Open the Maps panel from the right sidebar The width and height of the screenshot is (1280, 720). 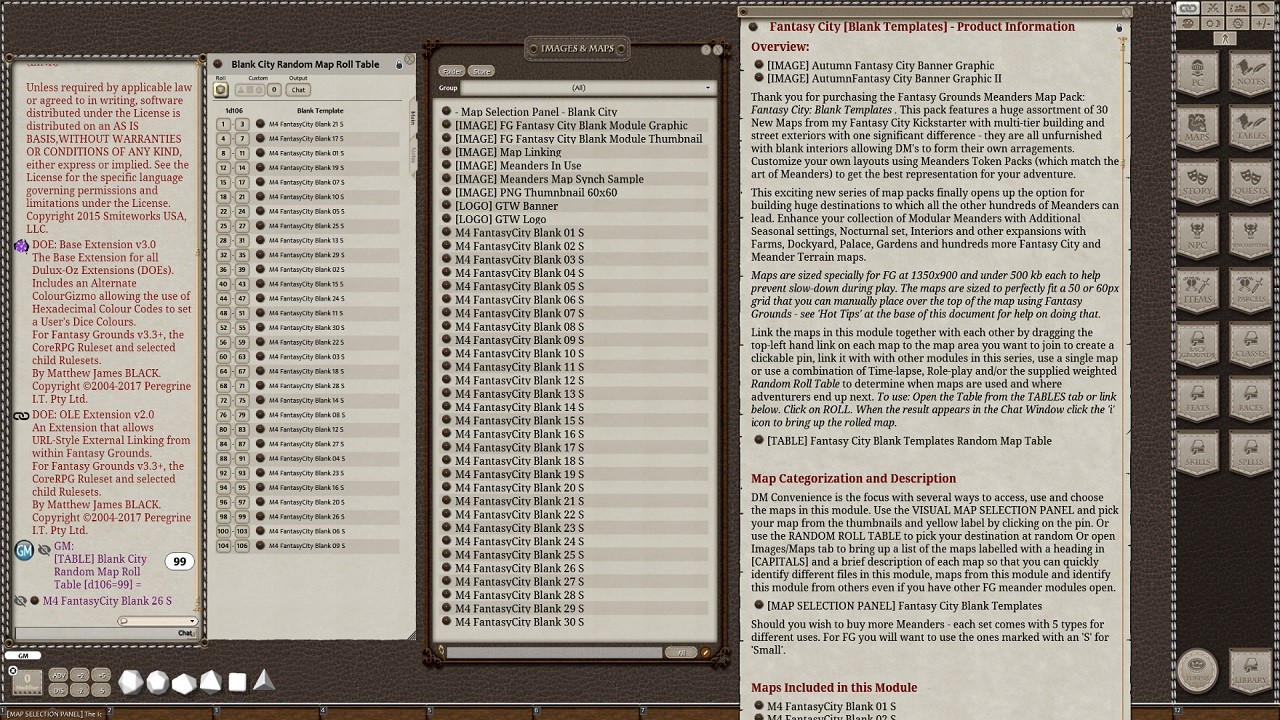[1196, 128]
